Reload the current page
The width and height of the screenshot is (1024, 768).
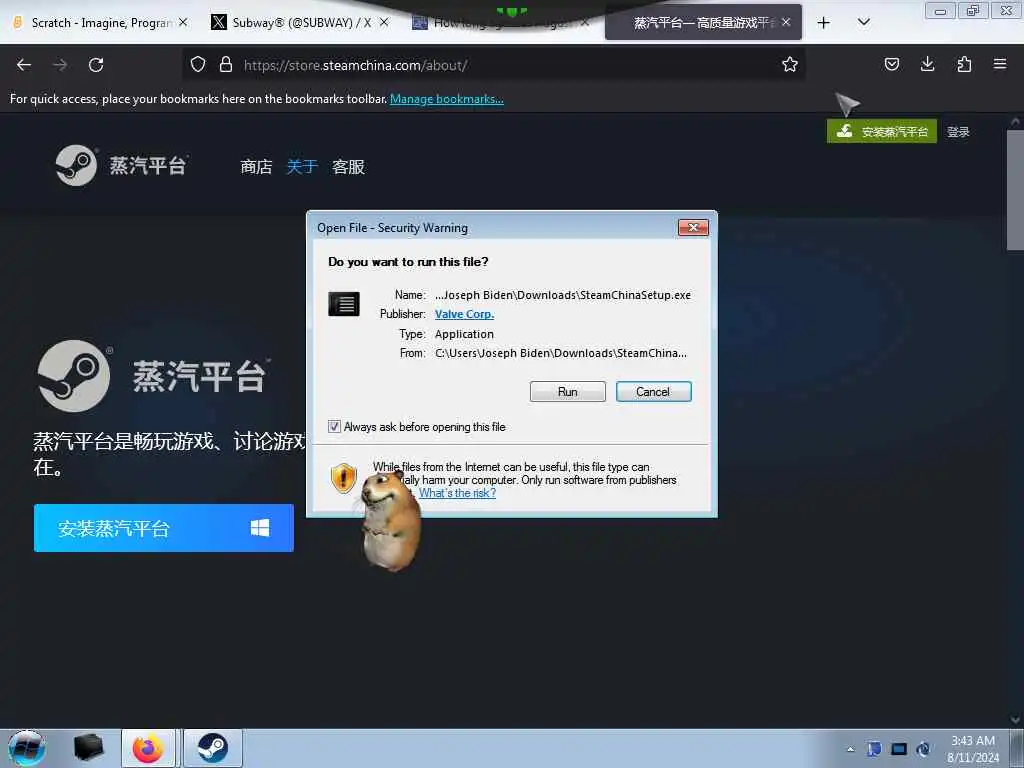coord(96,65)
